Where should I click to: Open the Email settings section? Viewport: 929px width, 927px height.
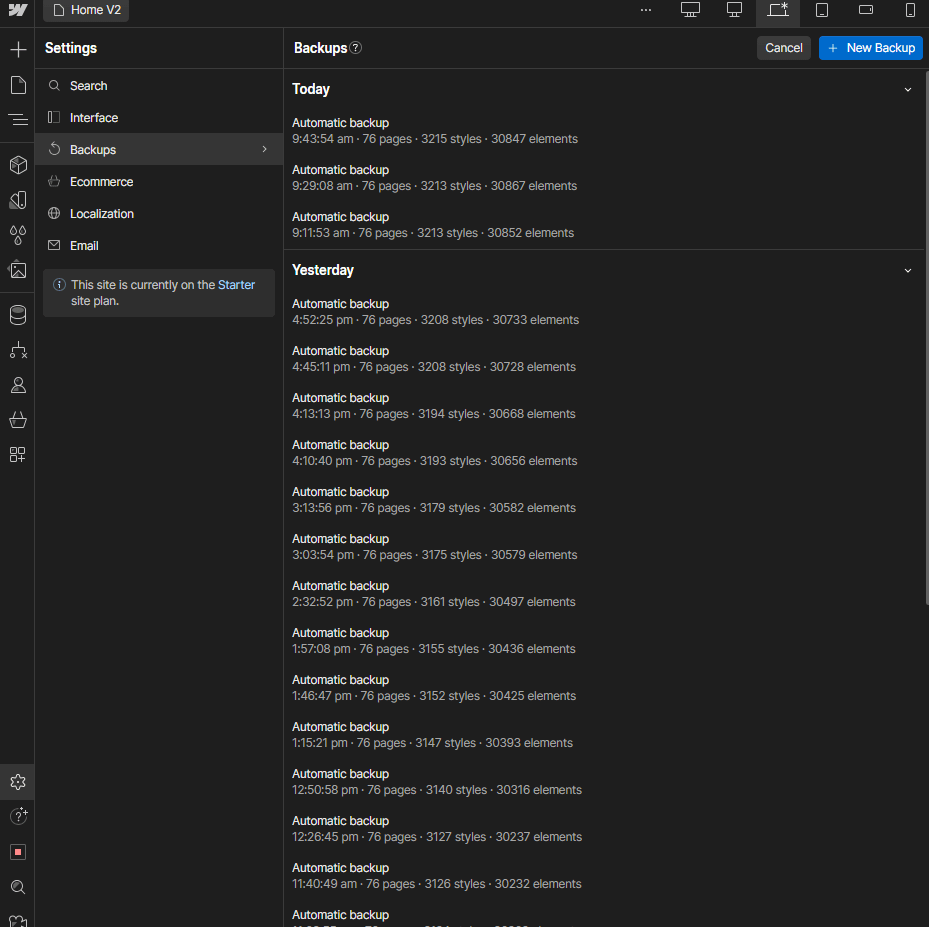pyautogui.click(x=85, y=245)
